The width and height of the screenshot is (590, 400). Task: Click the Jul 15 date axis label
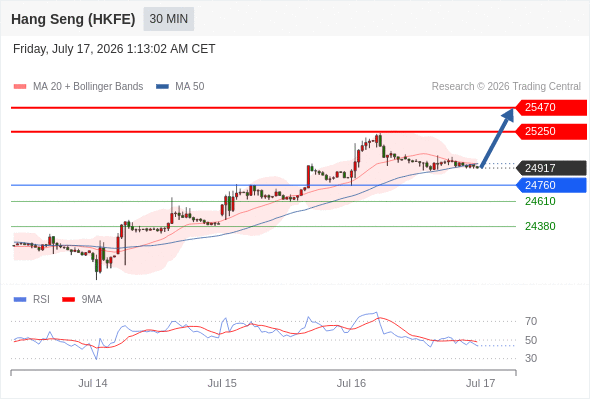coord(222,383)
